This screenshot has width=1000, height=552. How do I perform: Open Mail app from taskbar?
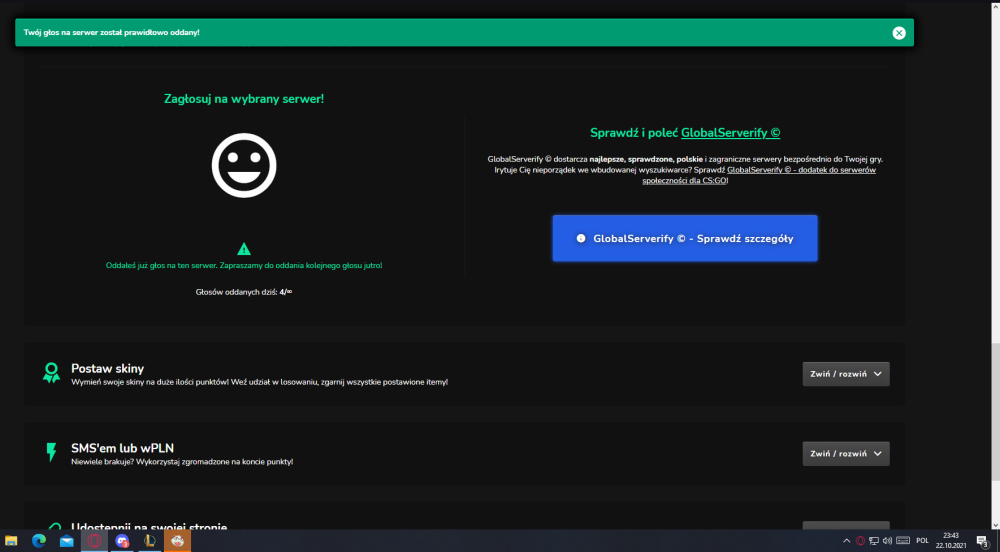pos(67,541)
